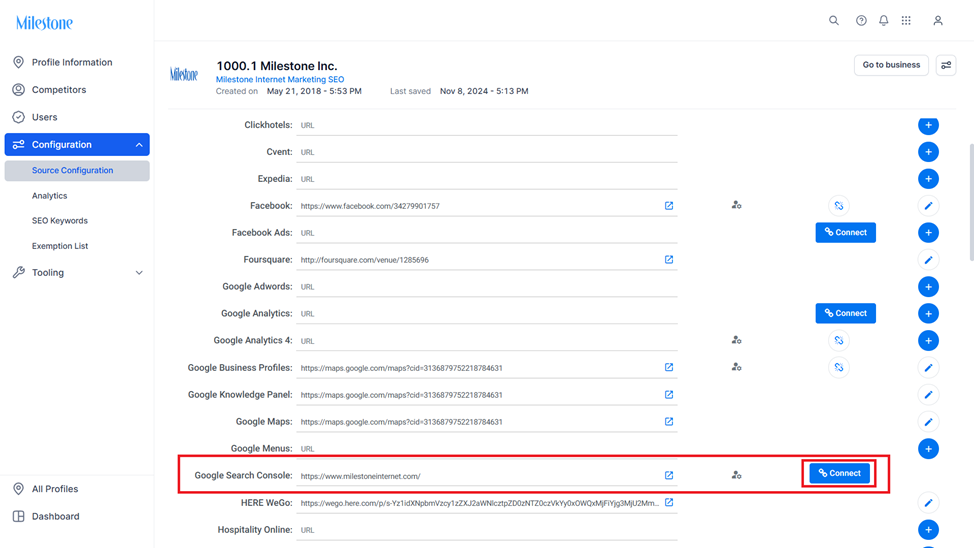Screen dimensions: 974x548
Task: Edit Google Maps row with pencil icon
Action: [928, 422]
